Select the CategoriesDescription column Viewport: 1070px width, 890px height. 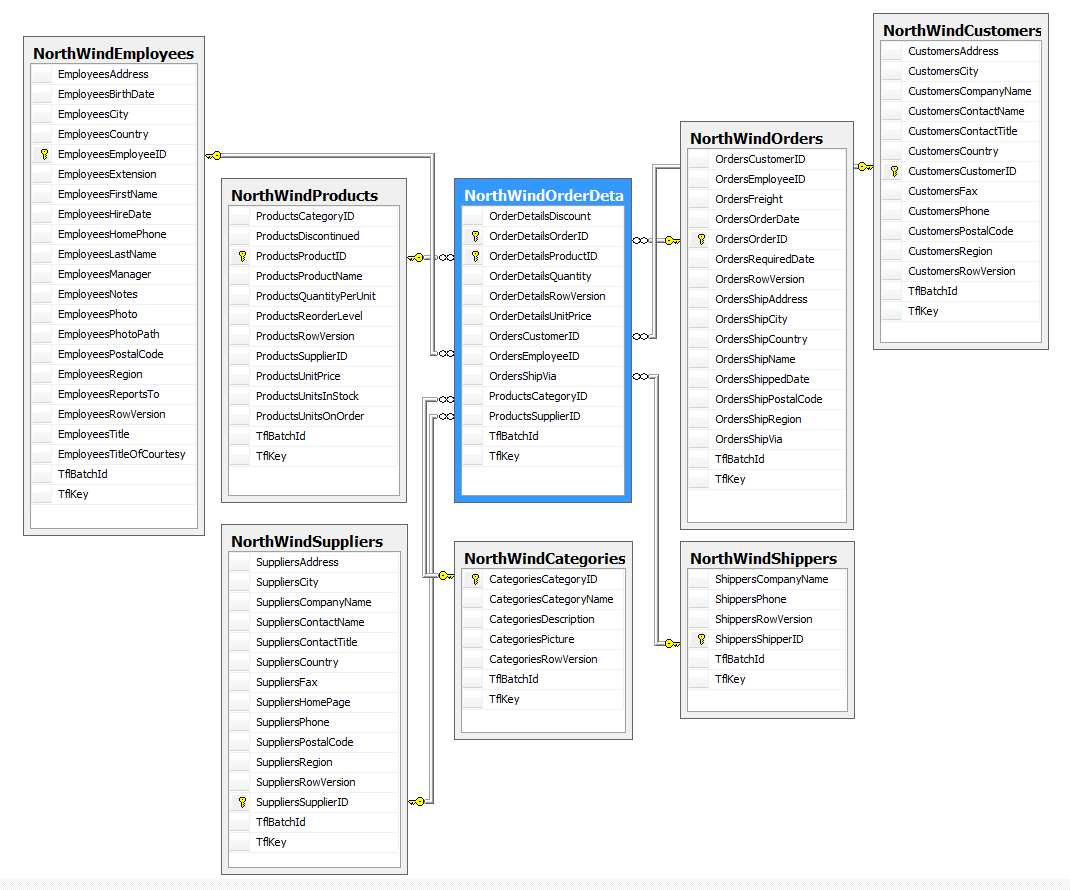click(x=543, y=620)
